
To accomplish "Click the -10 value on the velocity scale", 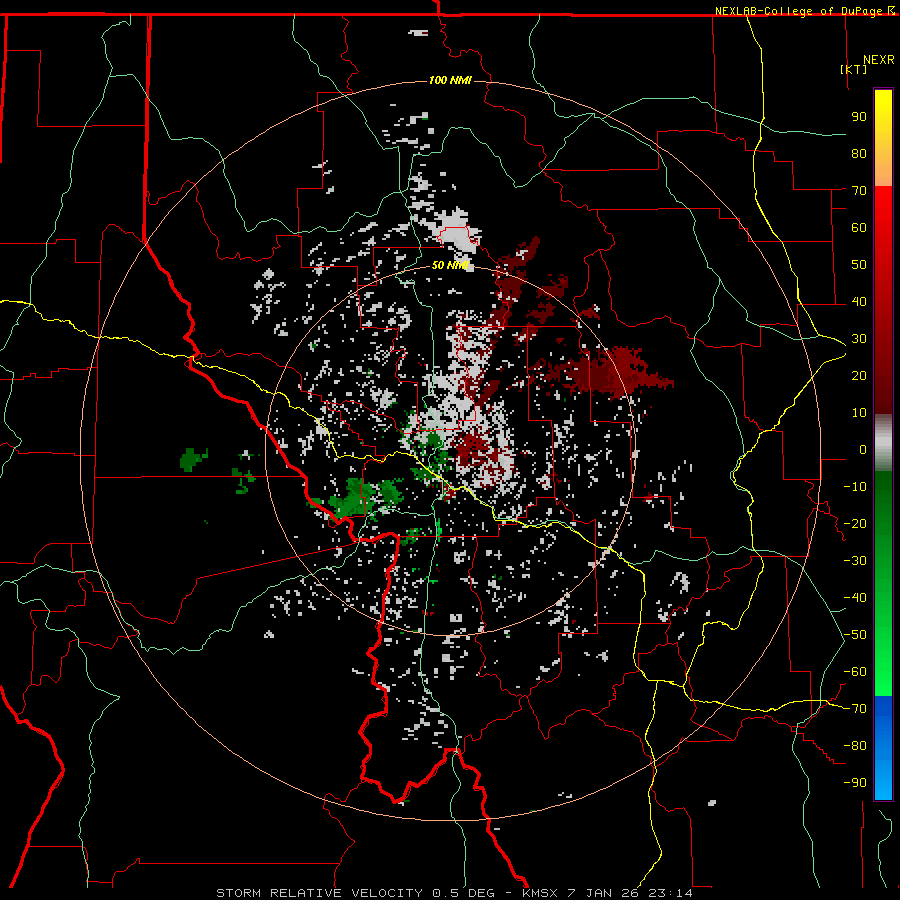I will click(855, 487).
